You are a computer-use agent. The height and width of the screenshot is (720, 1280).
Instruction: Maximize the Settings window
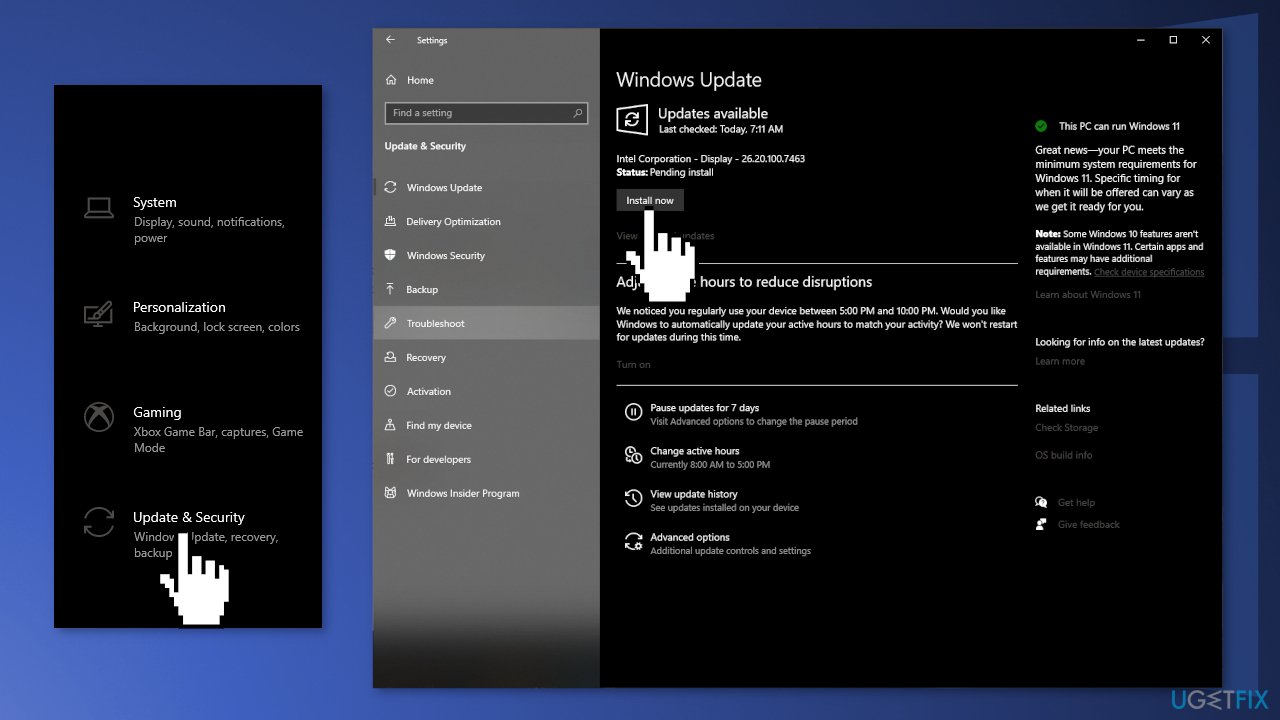point(1173,40)
